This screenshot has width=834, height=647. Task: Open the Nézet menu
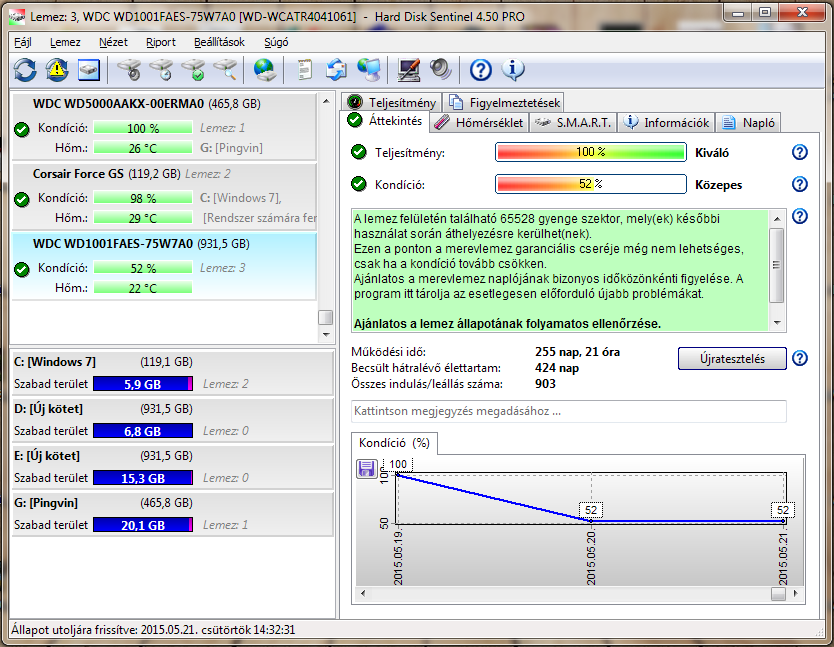(113, 43)
